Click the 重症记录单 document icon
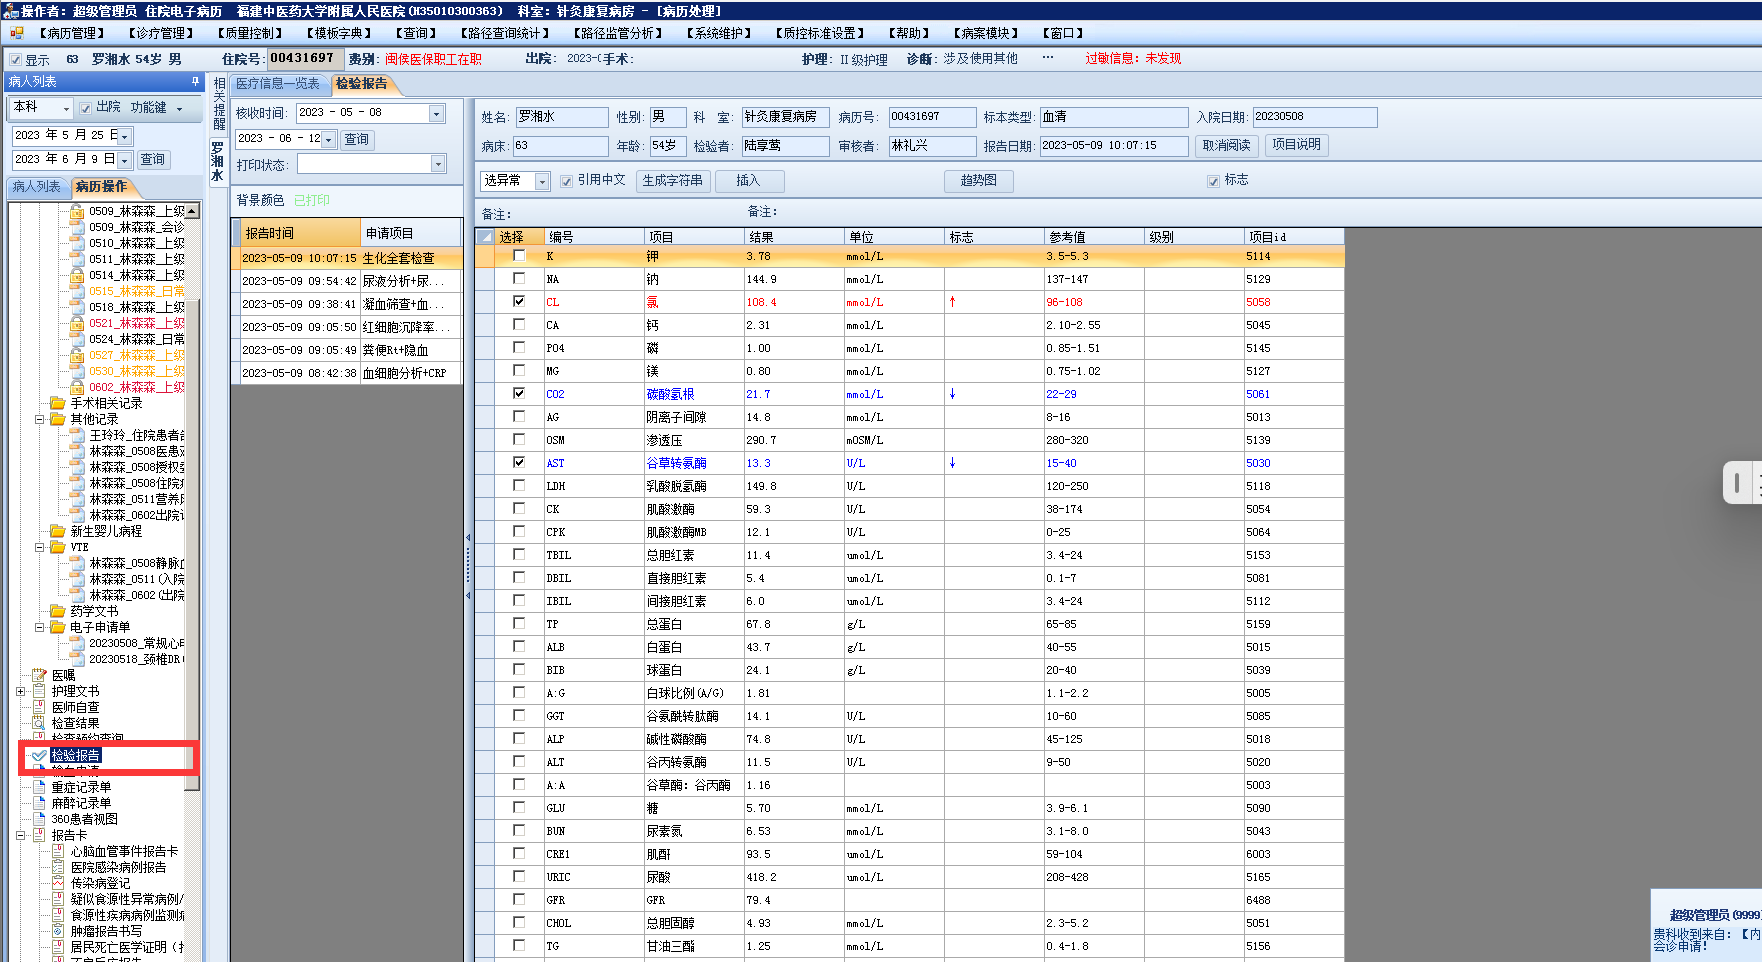The height and width of the screenshot is (962, 1762). click(x=40, y=787)
